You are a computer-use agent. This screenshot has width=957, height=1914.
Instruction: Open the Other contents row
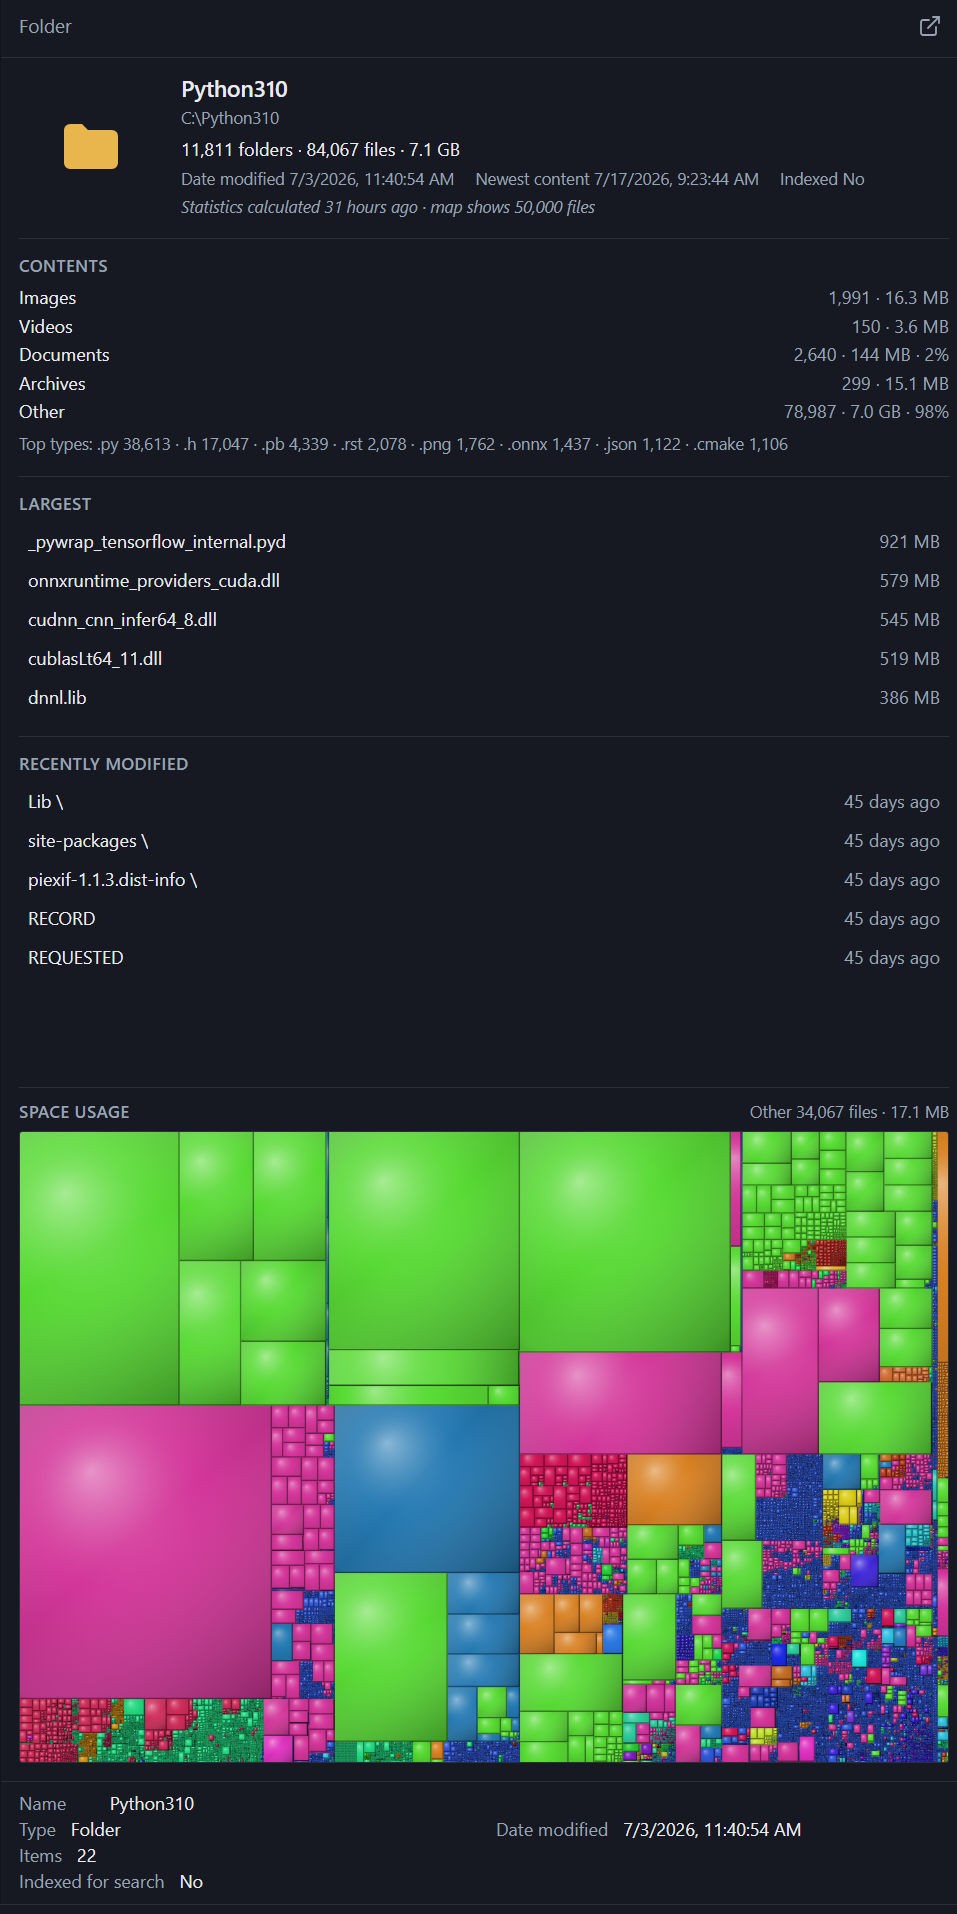(484, 412)
